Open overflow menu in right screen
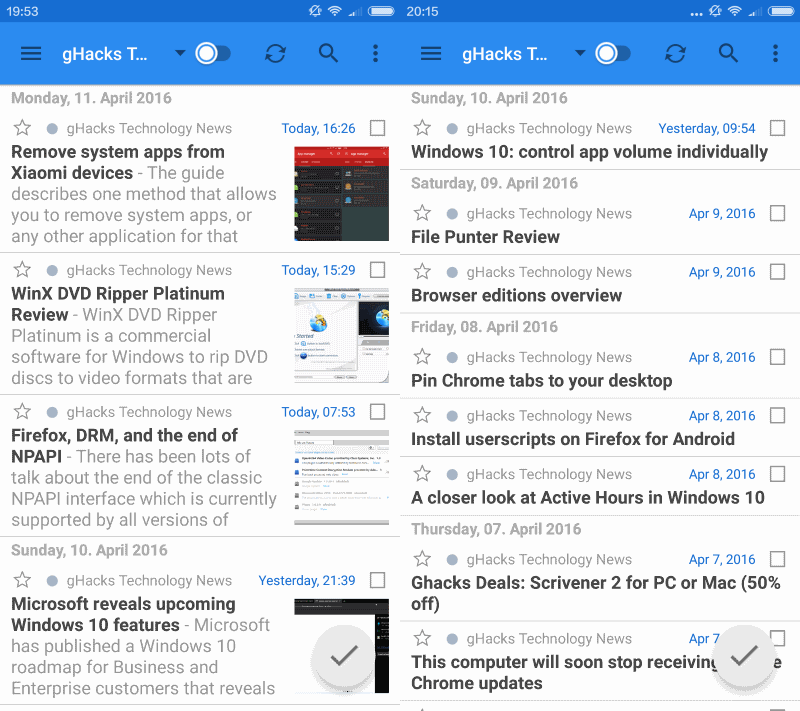The width and height of the screenshot is (800, 711). click(776, 54)
